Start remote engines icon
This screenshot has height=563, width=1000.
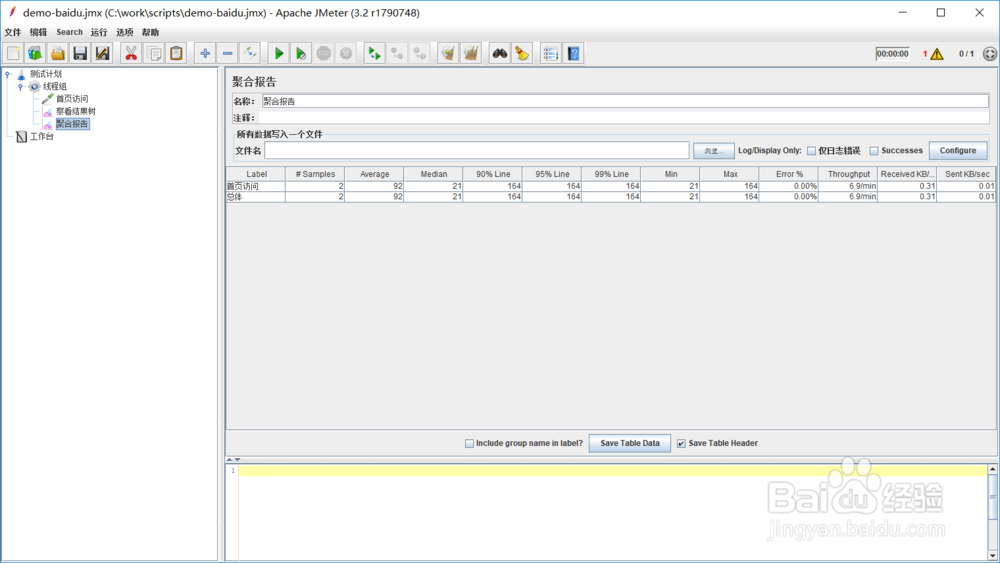374,54
